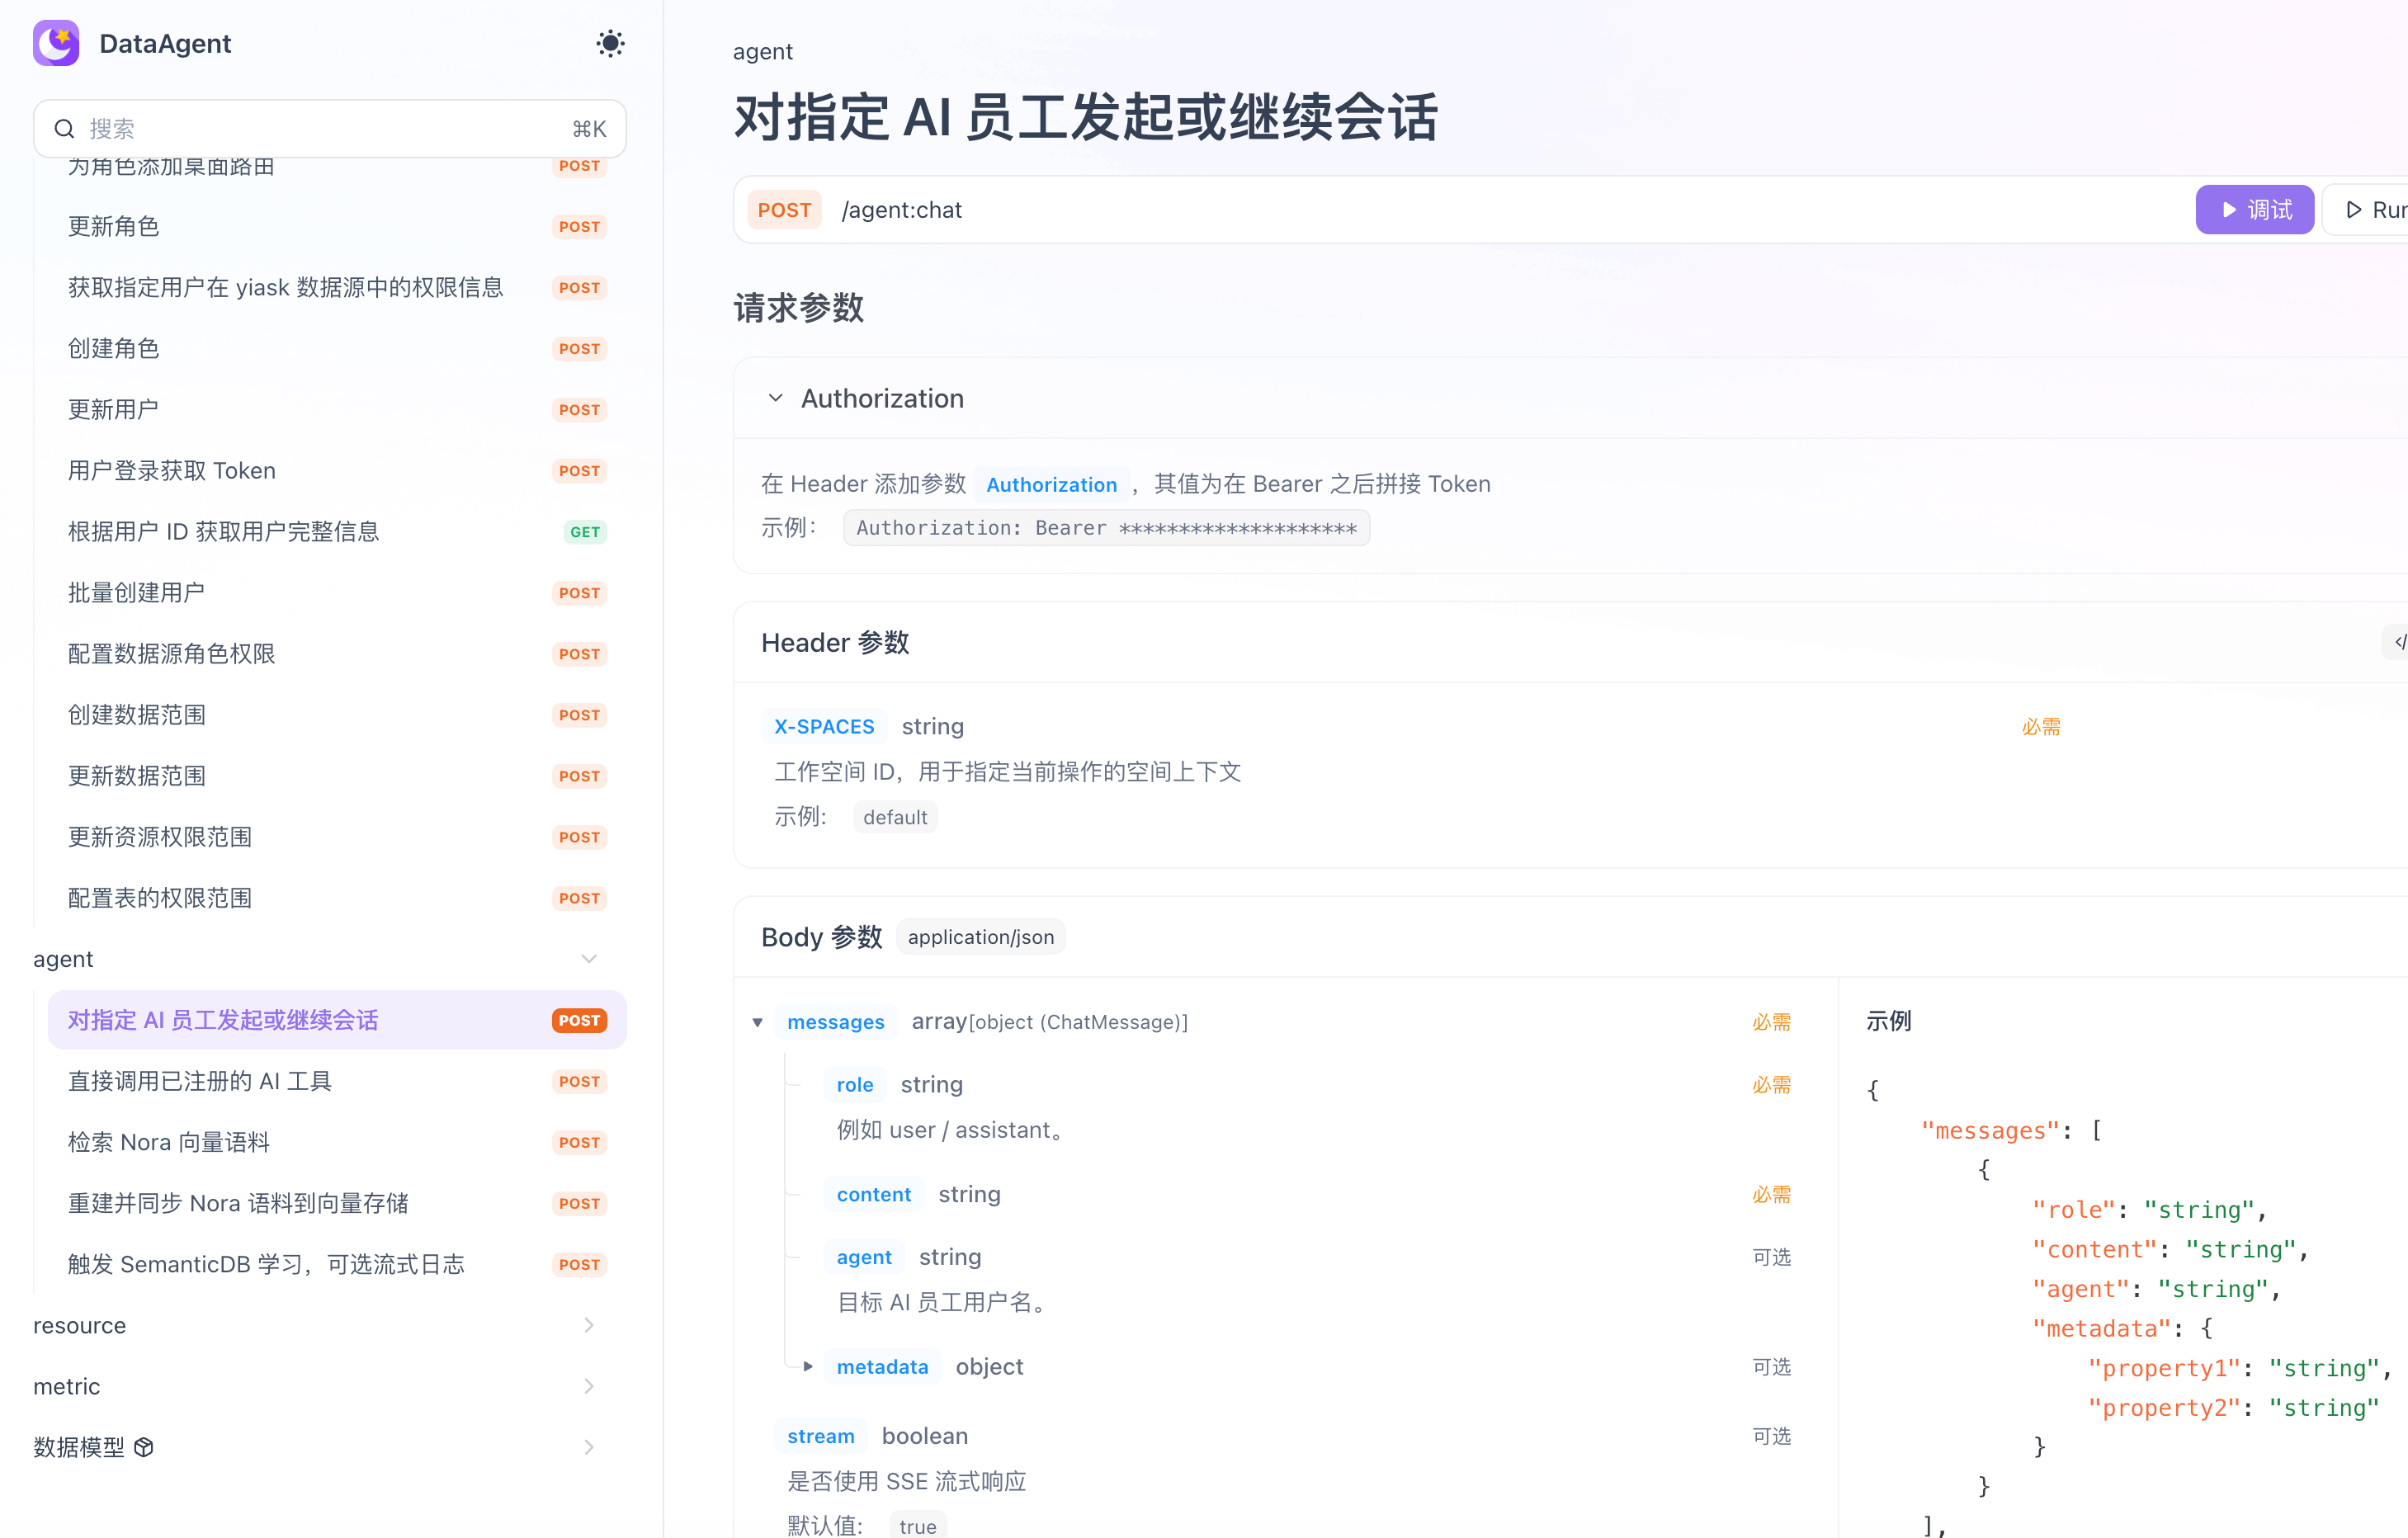Screen dimensions: 2408x1538
Task: Click the cube icon next to 数据模型
Action: 144,1447
